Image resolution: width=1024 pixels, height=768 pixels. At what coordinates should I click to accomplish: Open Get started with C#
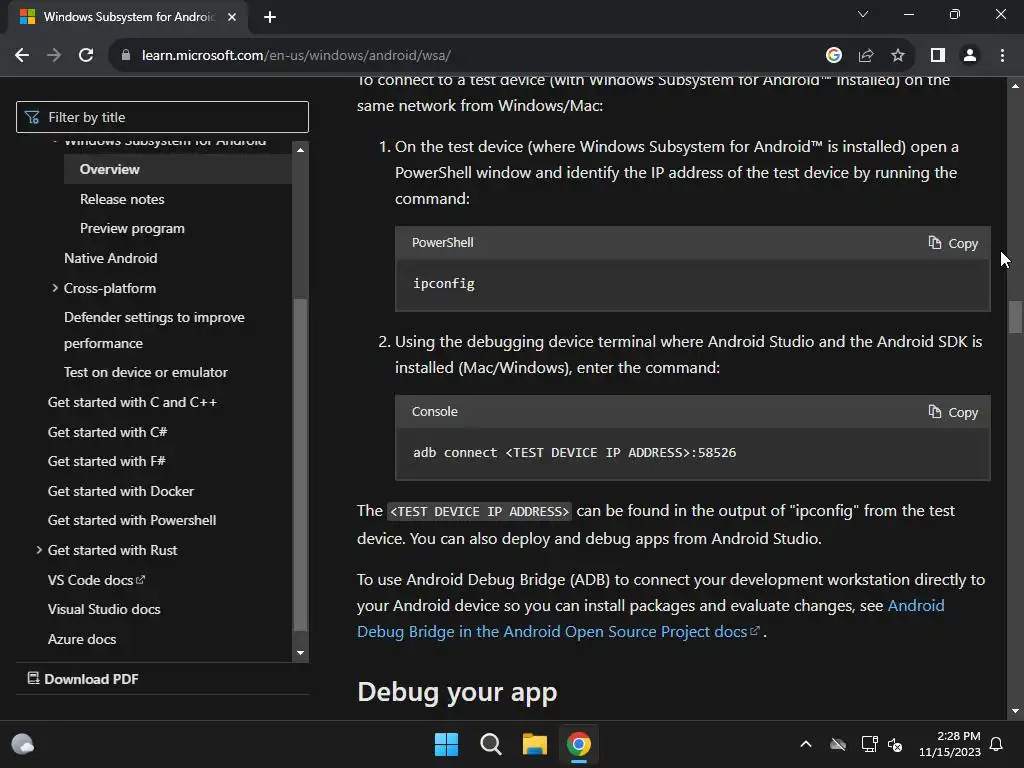coord(108,432)
